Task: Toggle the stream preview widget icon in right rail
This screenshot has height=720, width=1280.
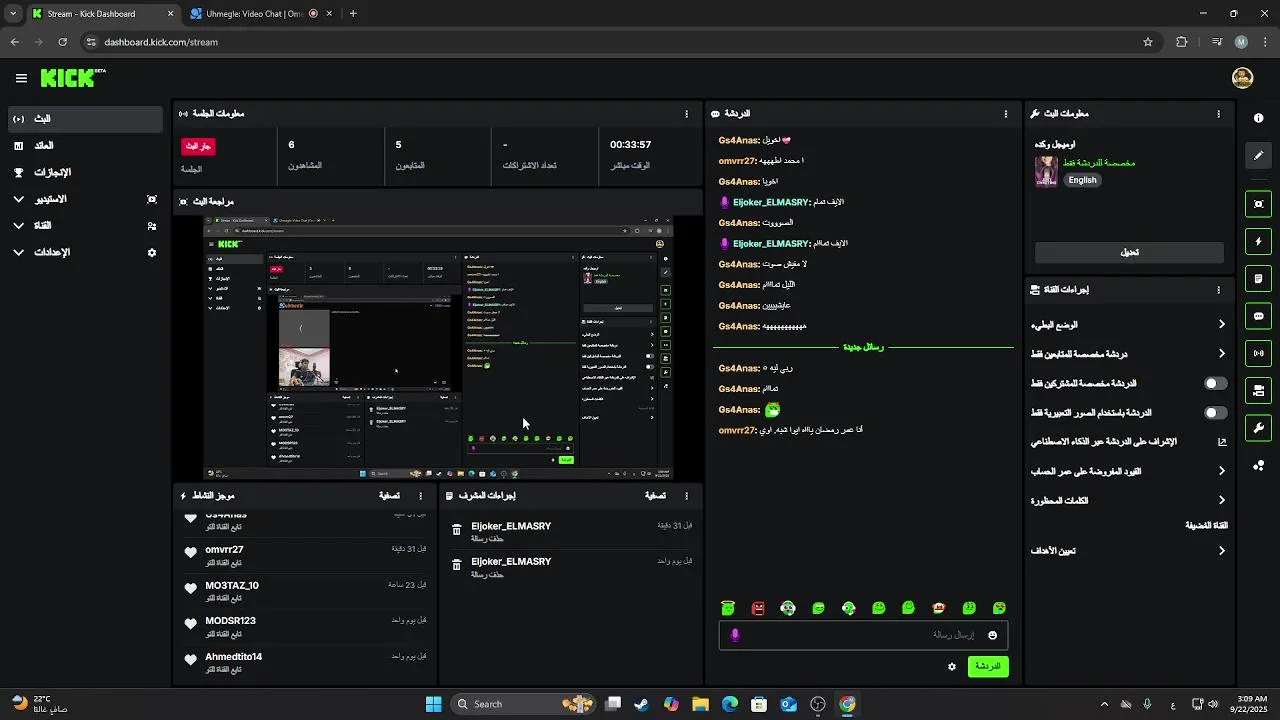Action: pos(1258,204)
